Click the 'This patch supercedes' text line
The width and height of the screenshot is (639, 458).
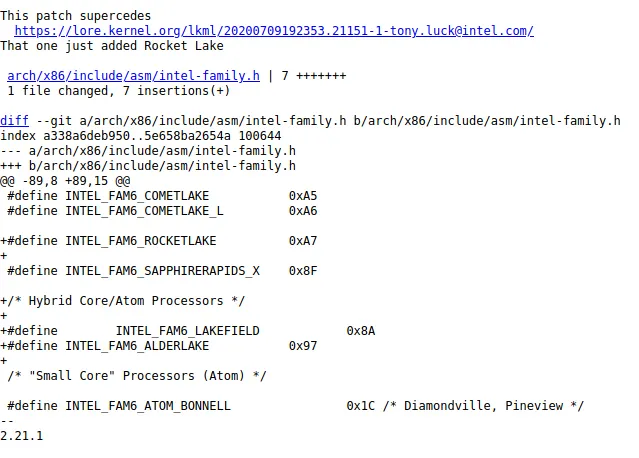[x=75, y=16]
